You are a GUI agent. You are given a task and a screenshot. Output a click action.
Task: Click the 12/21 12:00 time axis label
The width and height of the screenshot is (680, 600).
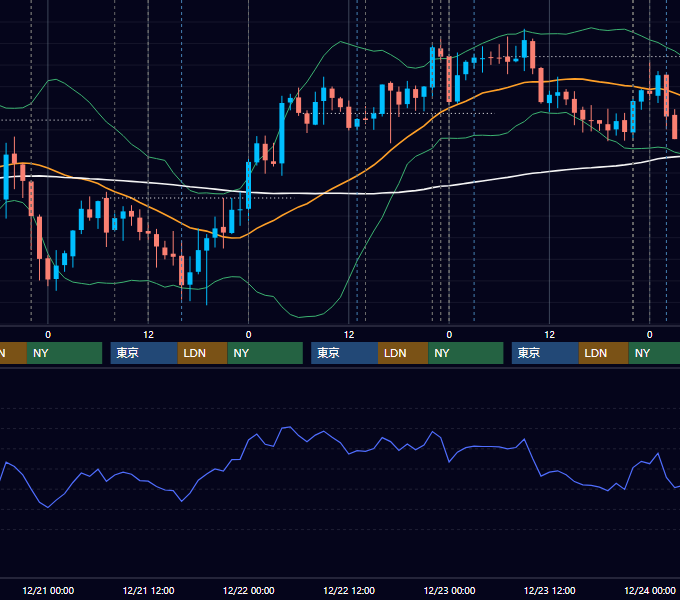pyautogui.click(x=148, y=590)
